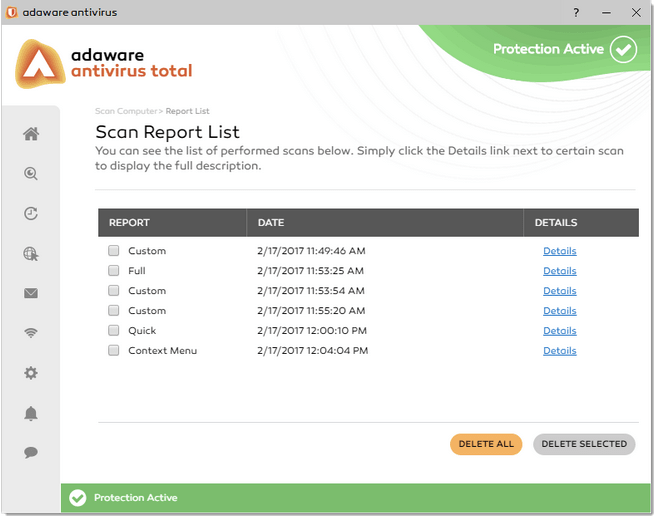Open Help question mark in title bar

576,13
